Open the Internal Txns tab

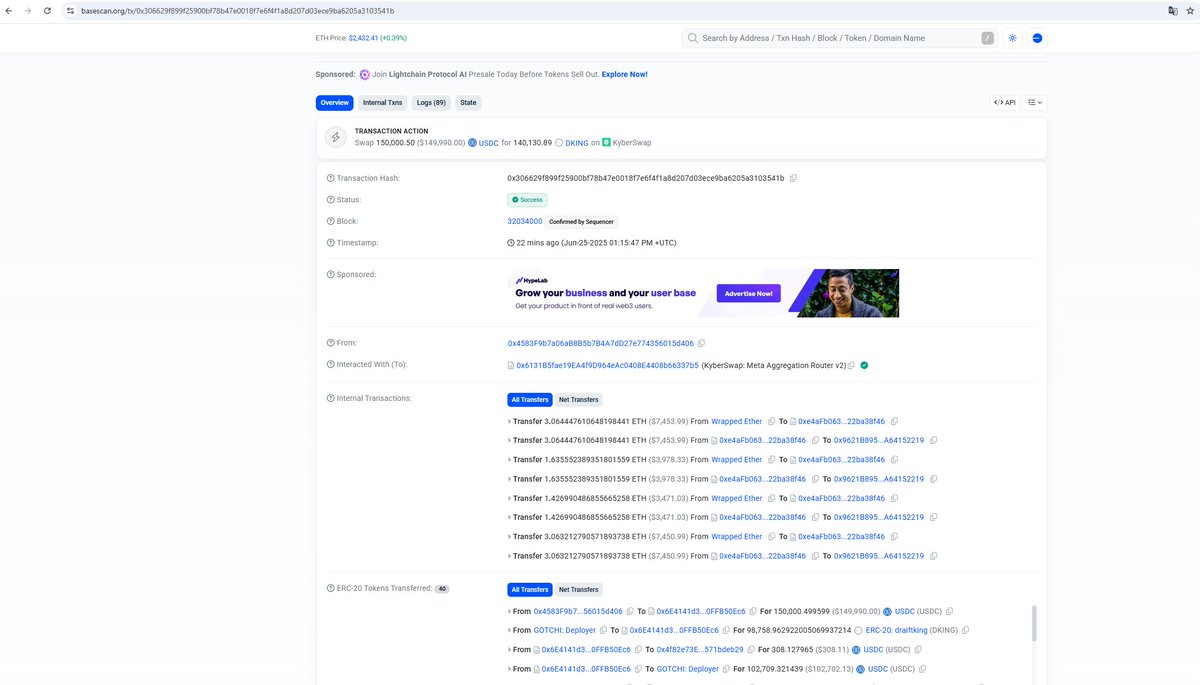pyautogui.click(x=382, y=102)
